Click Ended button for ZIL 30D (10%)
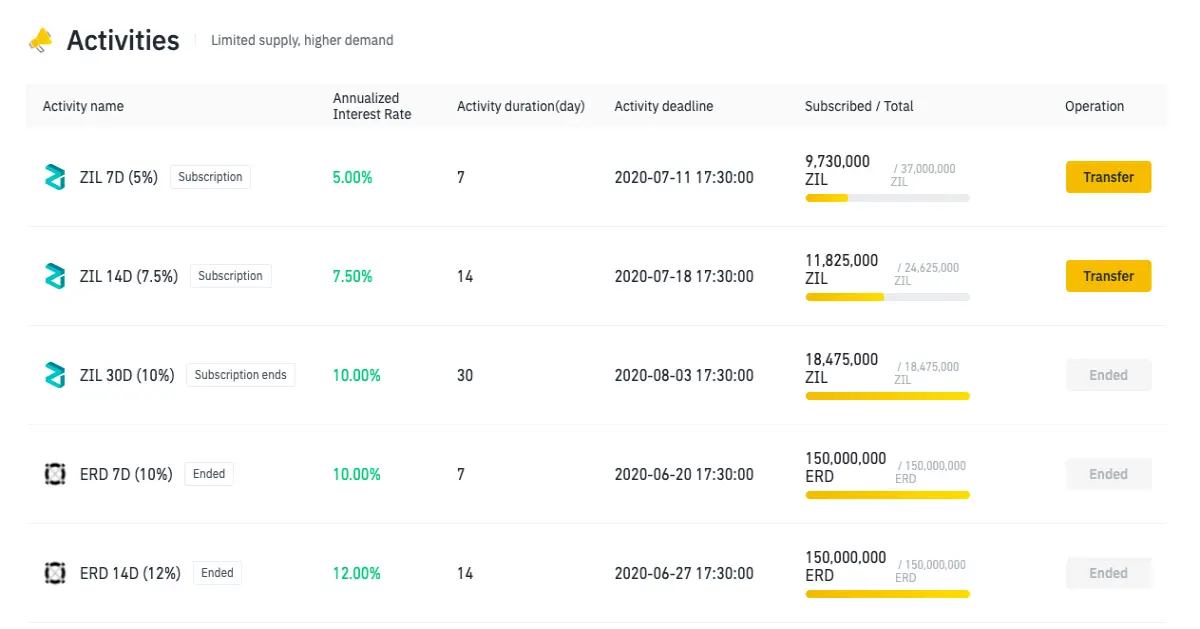The width and height of the screenshot is (1200, 629). click(1108, 375)
